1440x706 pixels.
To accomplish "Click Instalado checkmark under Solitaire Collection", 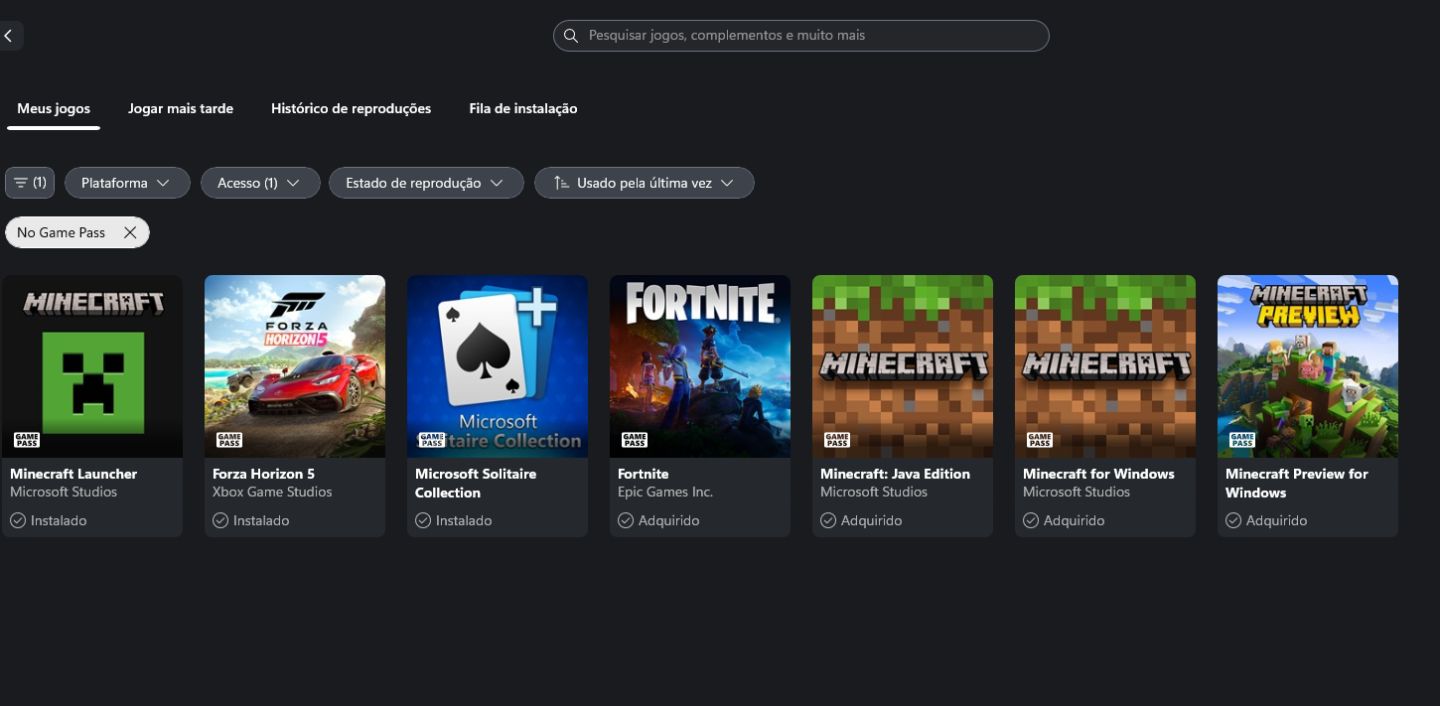I will (423, 520).
